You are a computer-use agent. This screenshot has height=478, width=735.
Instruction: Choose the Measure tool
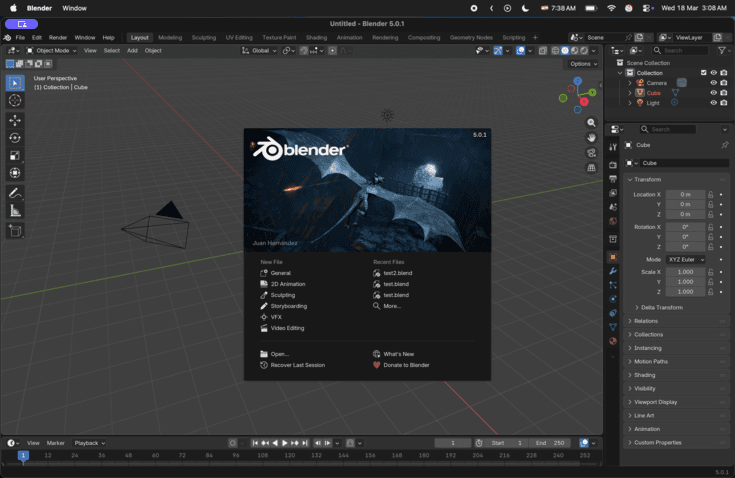(15, 211)
